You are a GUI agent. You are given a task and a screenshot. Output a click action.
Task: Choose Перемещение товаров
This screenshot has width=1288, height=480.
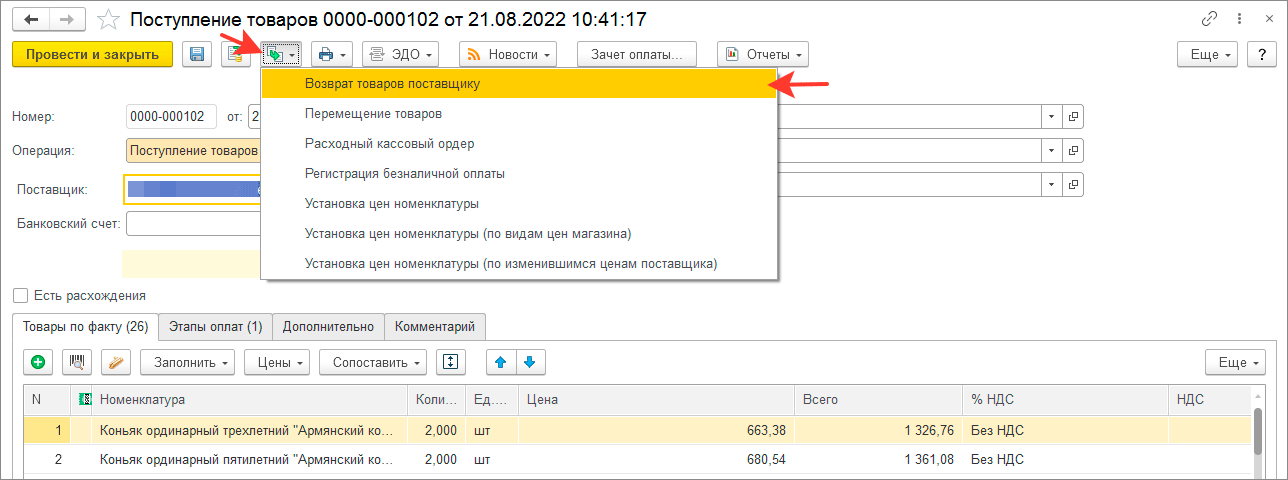pos(518,114)
